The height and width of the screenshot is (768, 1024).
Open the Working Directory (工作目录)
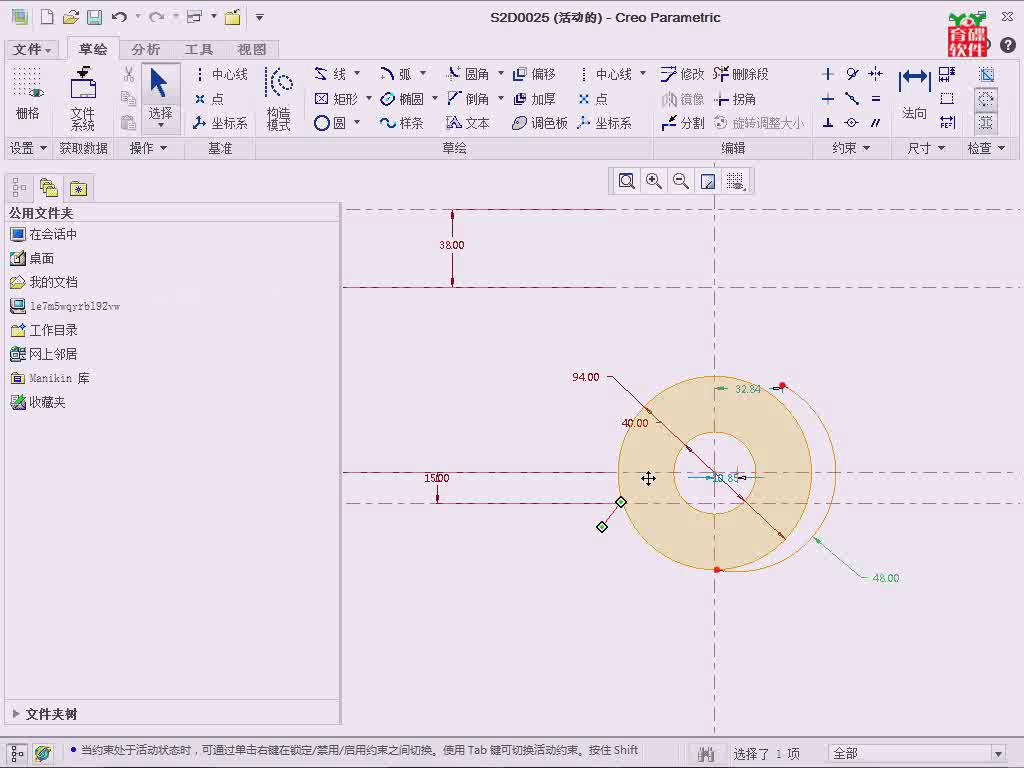point(44,330)
